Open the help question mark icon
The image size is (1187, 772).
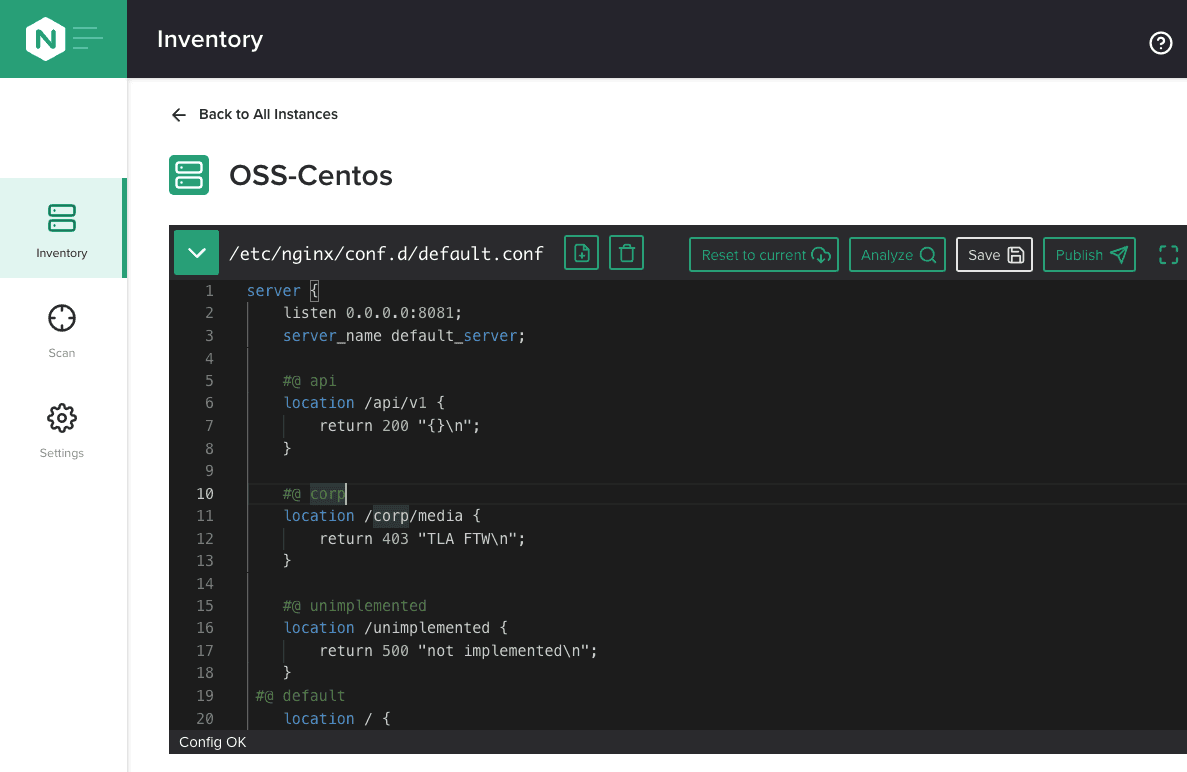(x=1160, y=43)
